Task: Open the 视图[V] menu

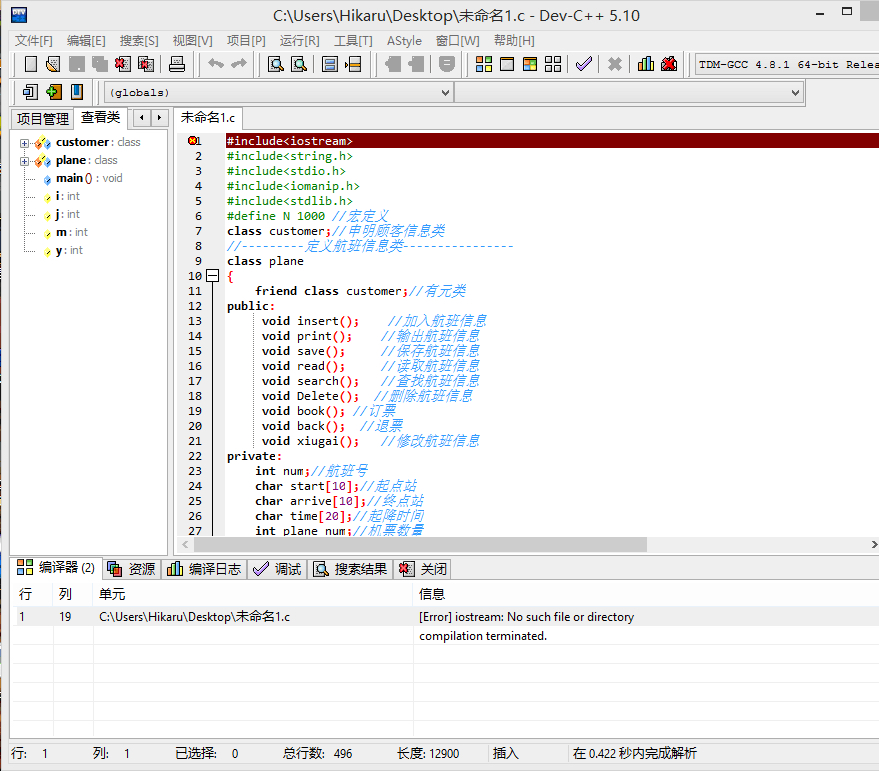Action: 192,40
